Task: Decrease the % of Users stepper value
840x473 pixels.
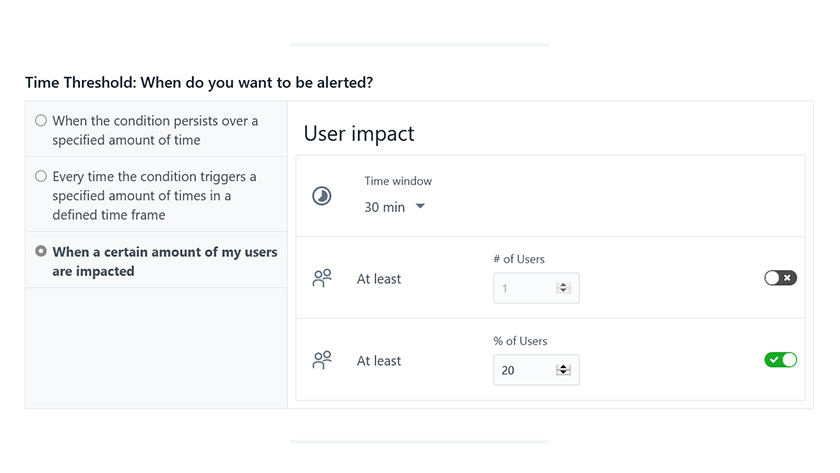Action: tap(563, 373)
